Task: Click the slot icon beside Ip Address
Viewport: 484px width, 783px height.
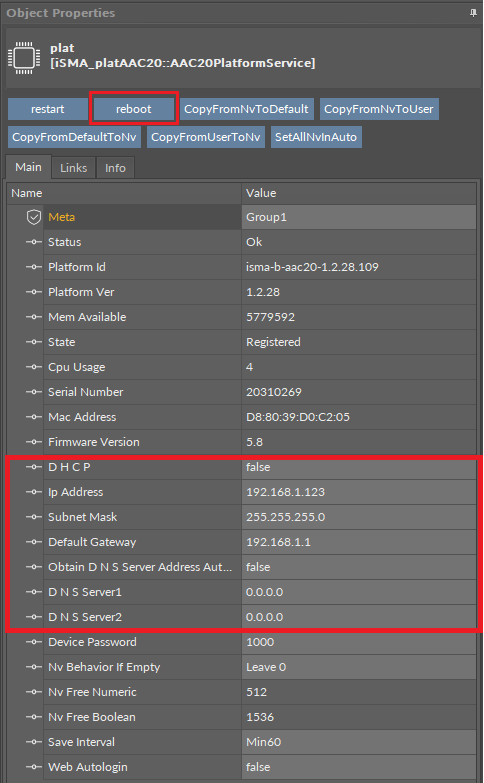Action: click(33, 492)
